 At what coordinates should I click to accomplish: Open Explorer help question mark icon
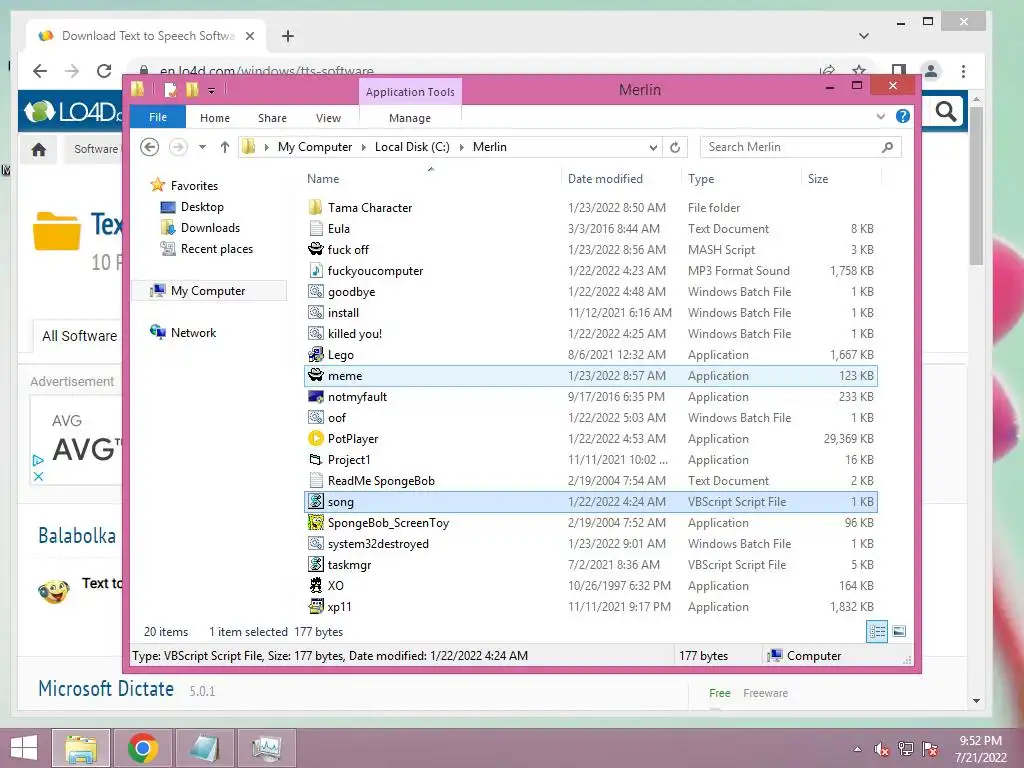[x=903, y=116]
